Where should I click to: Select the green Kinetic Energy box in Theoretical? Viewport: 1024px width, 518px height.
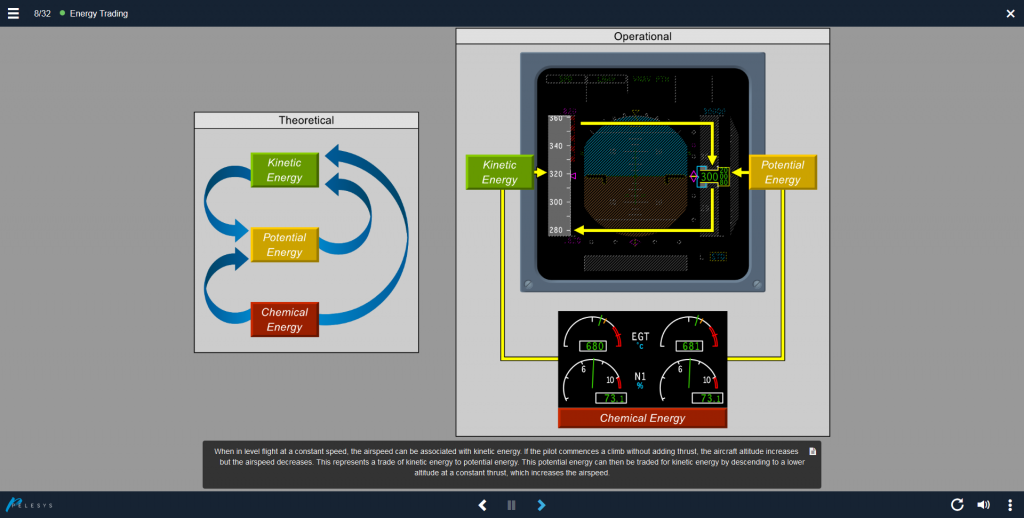[x=284, y=170]
